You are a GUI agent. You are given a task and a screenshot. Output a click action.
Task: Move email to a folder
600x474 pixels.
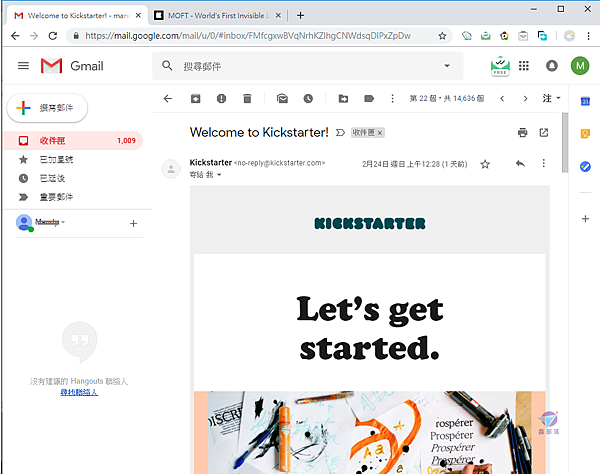point(343,99)
